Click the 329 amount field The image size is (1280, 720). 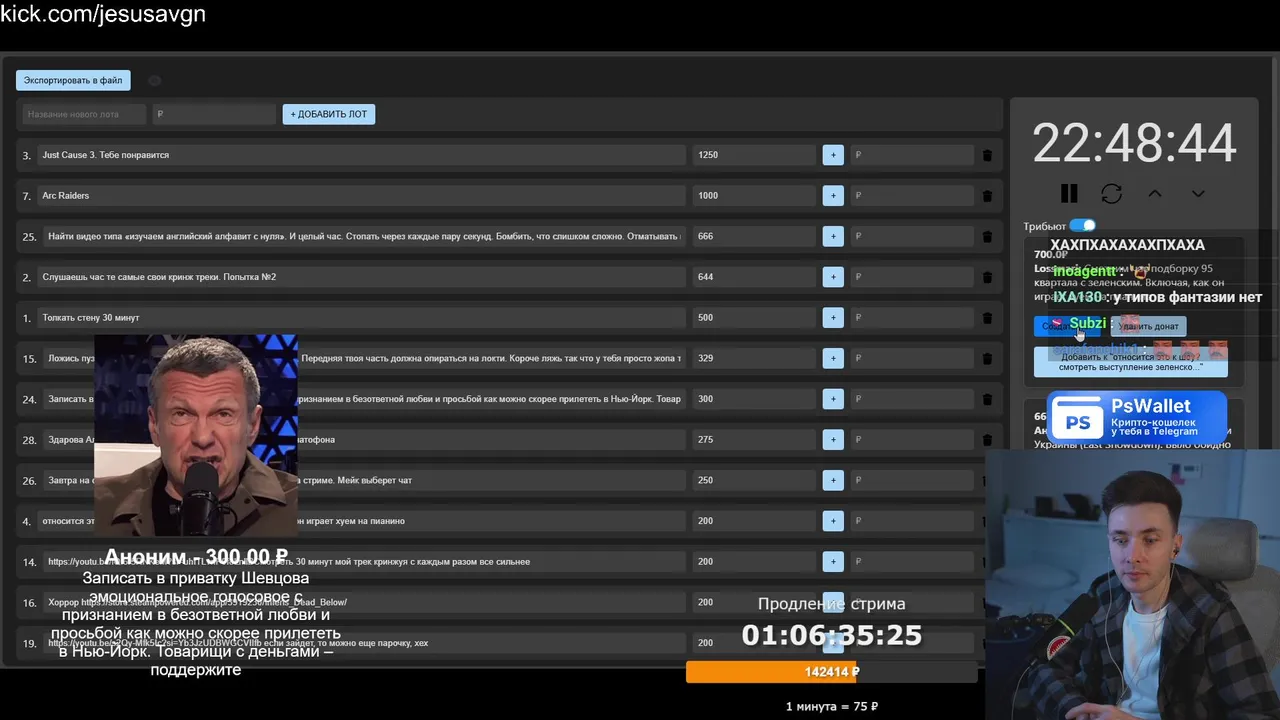754,358
